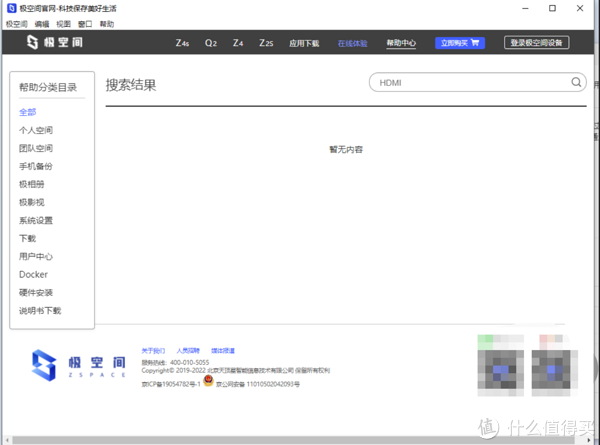The width and height of the screenshot is (600, 445).
Task: Click the blue 立即购买 button
Action: (460, 43)
